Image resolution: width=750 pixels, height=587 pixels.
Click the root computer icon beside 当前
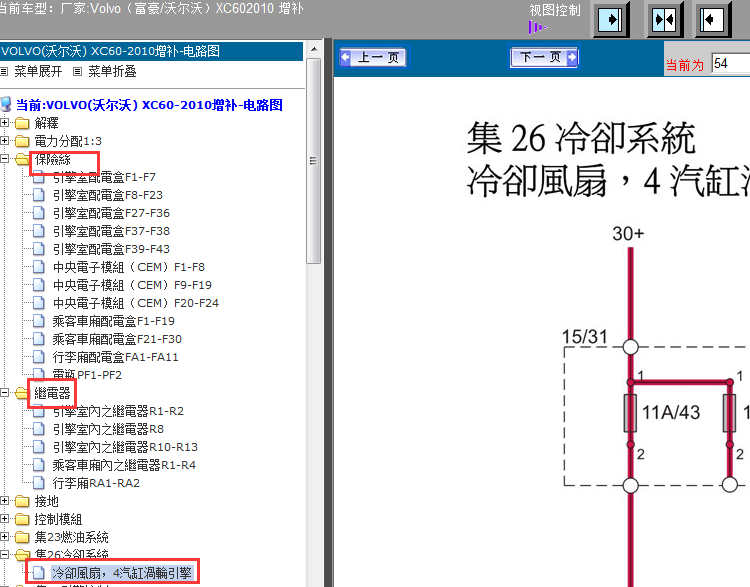tap(6, 105)
